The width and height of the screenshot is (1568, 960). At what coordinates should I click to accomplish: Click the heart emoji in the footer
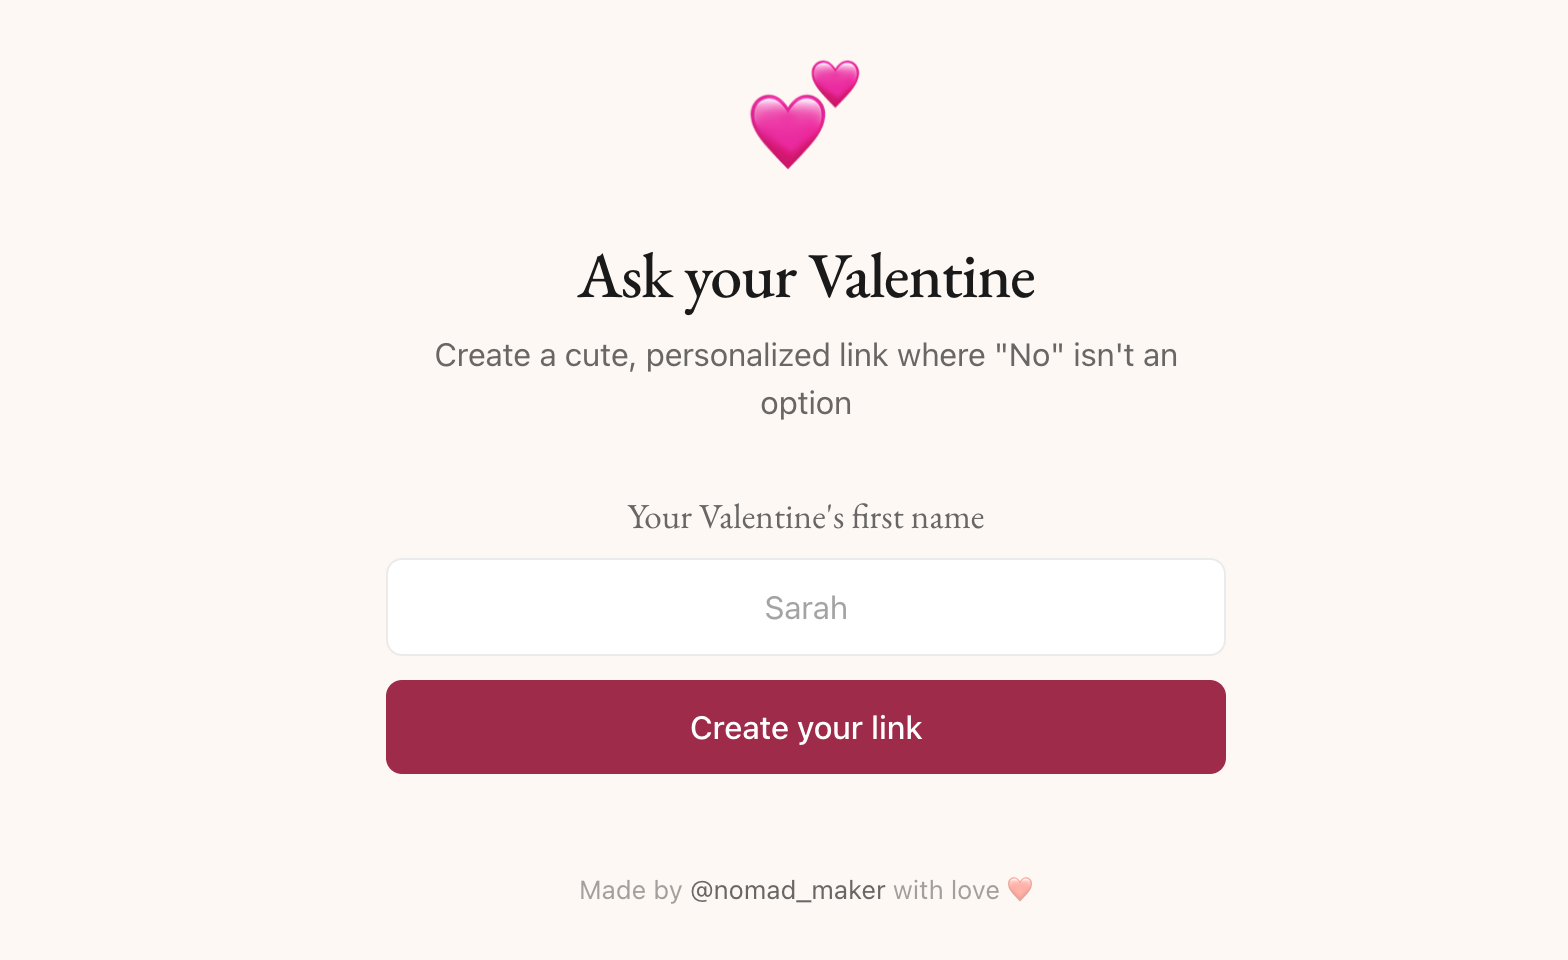coord(1020,889)
